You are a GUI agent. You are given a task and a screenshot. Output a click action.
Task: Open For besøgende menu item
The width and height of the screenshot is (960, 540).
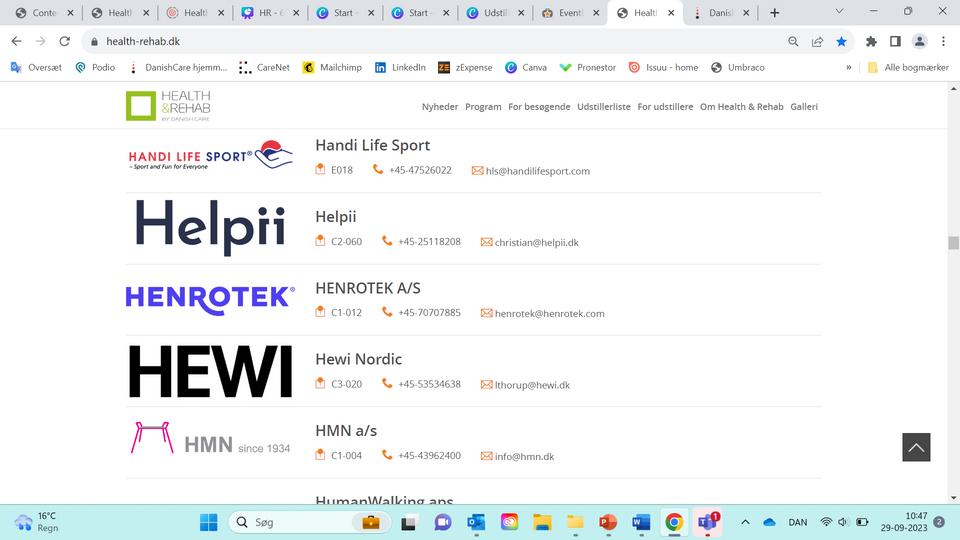(539, 107)
